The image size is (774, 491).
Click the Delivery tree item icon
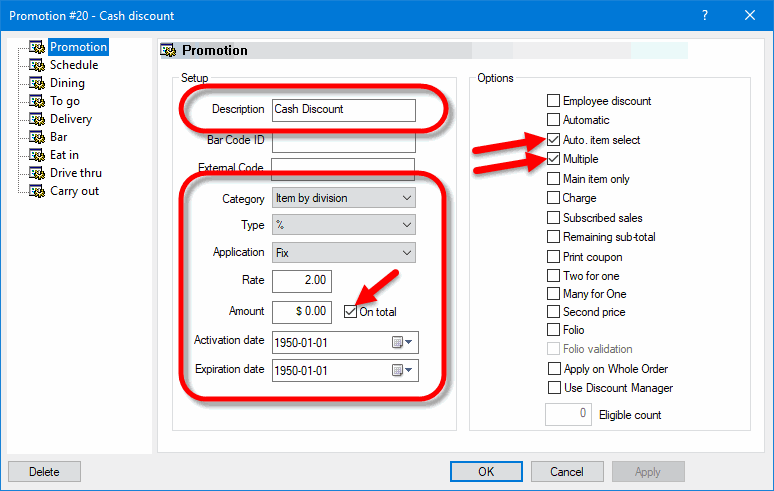click(x=38, y=119)
